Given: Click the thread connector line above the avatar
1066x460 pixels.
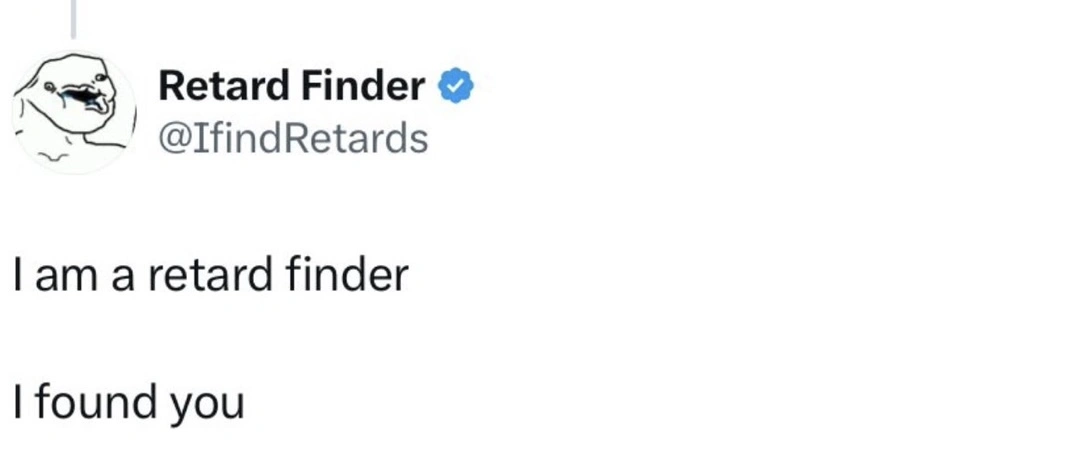Looking at the screenshot, I should click(x=72, y=20).
